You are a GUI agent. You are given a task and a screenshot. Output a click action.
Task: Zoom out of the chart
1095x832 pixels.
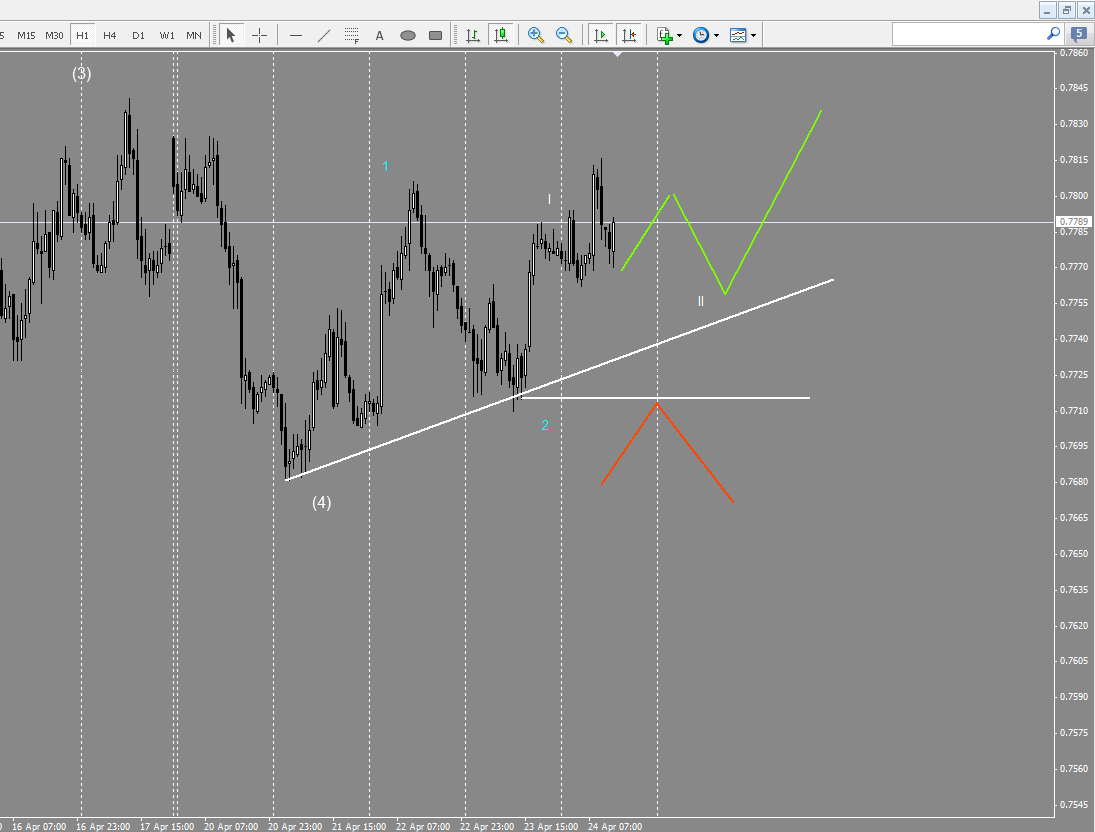[x=564, y=35]
